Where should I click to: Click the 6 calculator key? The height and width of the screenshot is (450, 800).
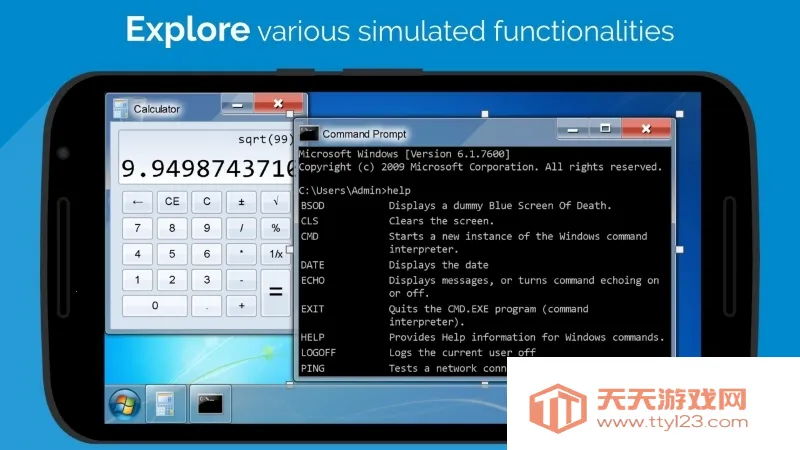pos(207,254)
